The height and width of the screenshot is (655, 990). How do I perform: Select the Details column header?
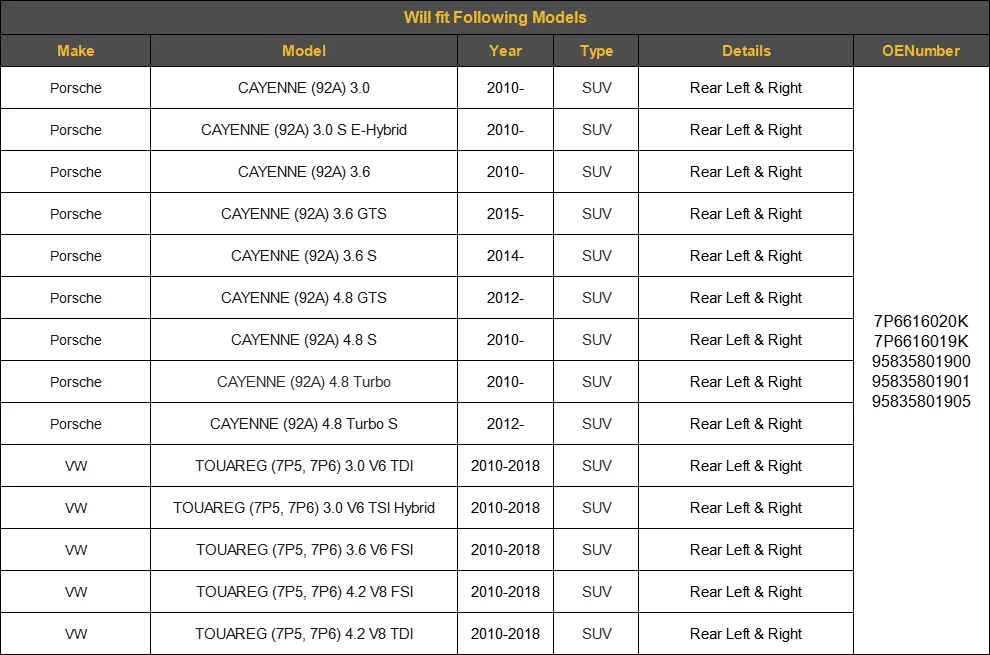746,51
